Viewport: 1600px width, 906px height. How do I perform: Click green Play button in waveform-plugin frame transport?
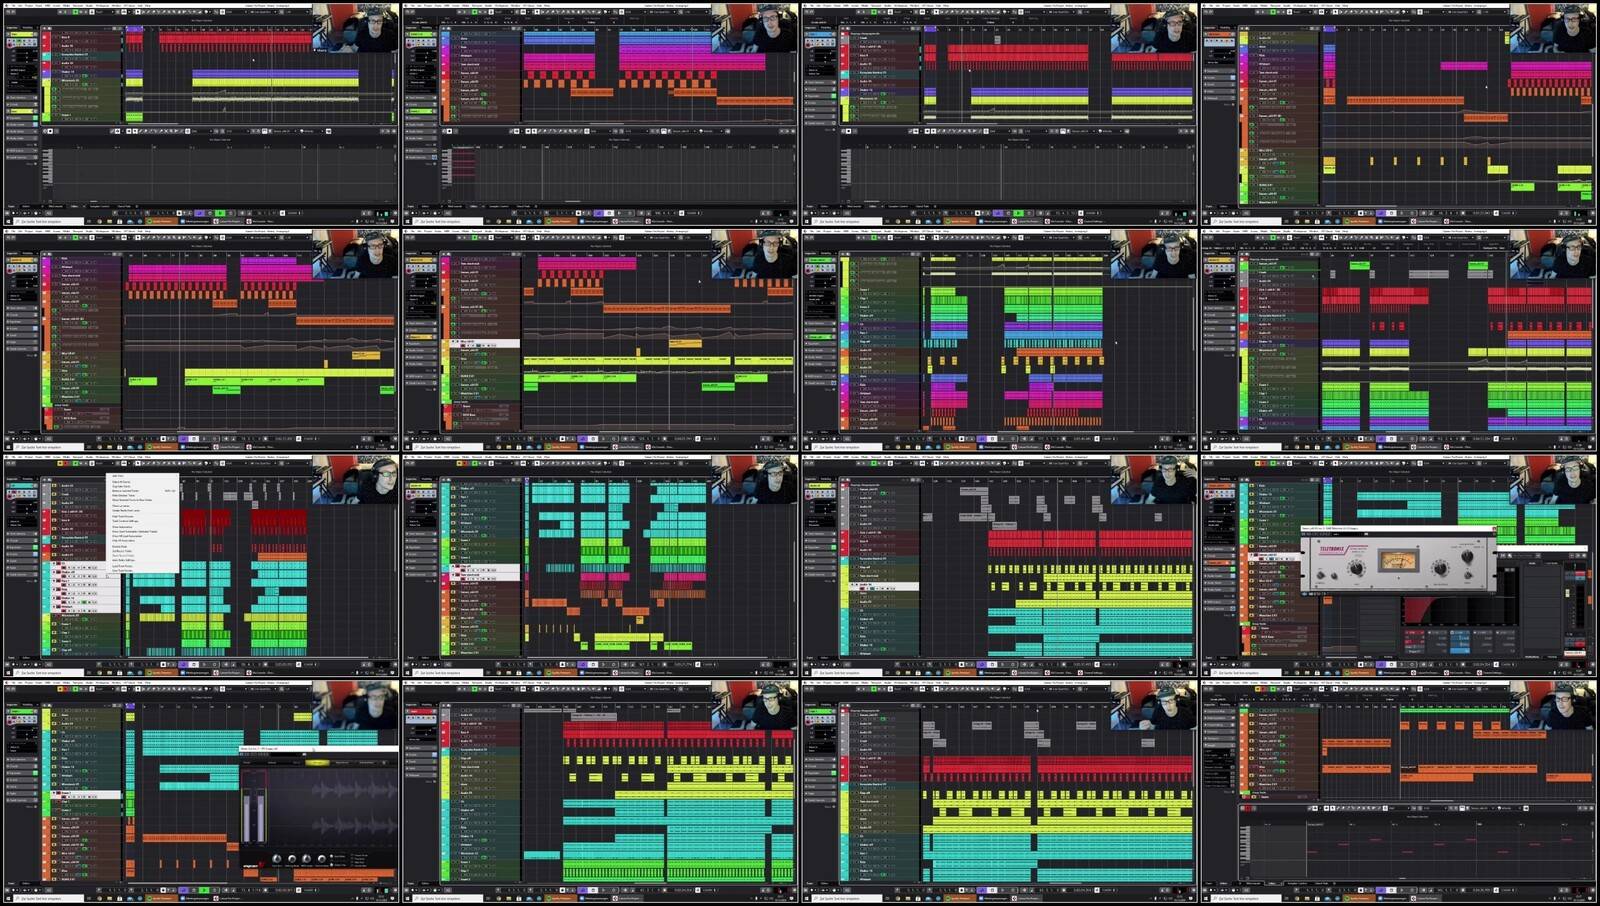204,890
